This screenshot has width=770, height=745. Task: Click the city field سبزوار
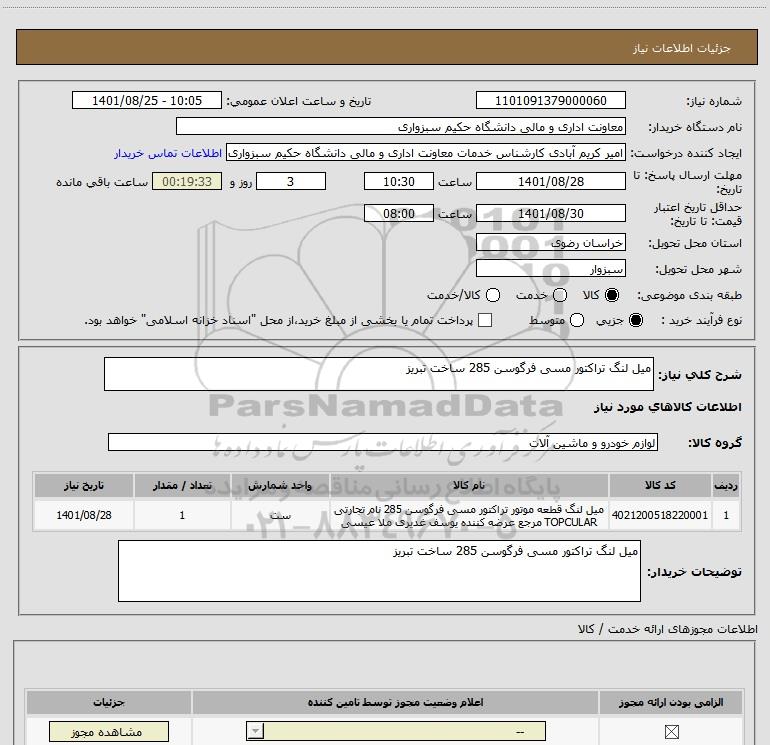click(550, 269)
